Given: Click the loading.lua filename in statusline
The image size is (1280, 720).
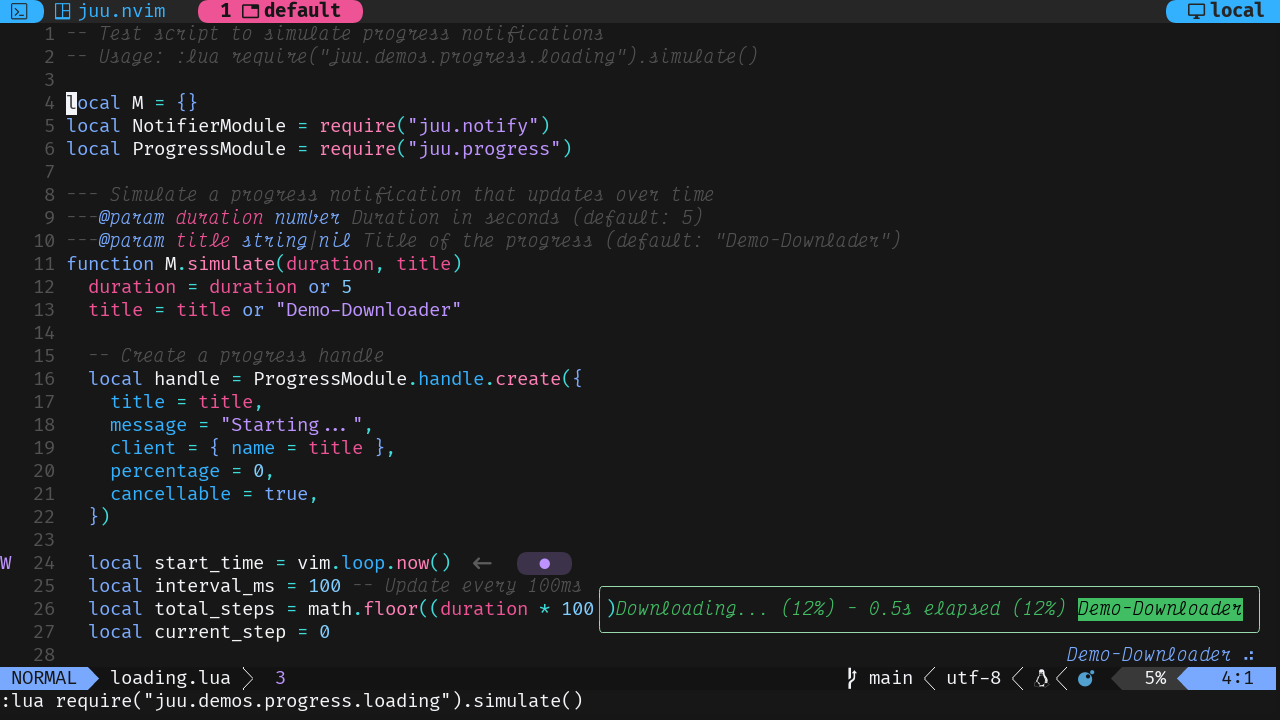Looking at the screenshot, I should 170,678.
